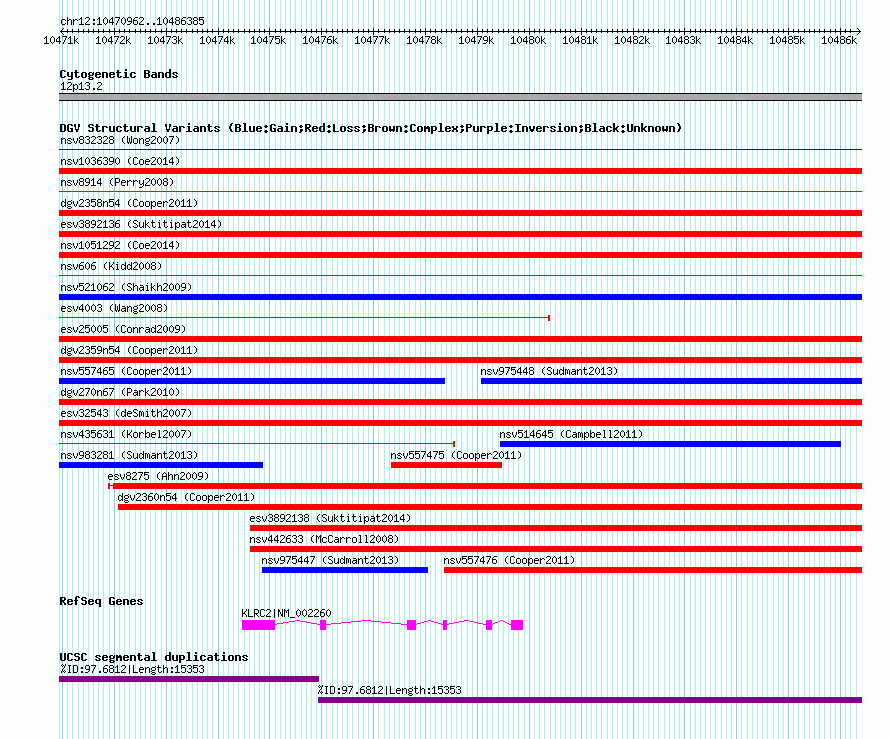
Task: Click the 12p13.2 cytogenetic band bar
Action: [x=460, y=97]
